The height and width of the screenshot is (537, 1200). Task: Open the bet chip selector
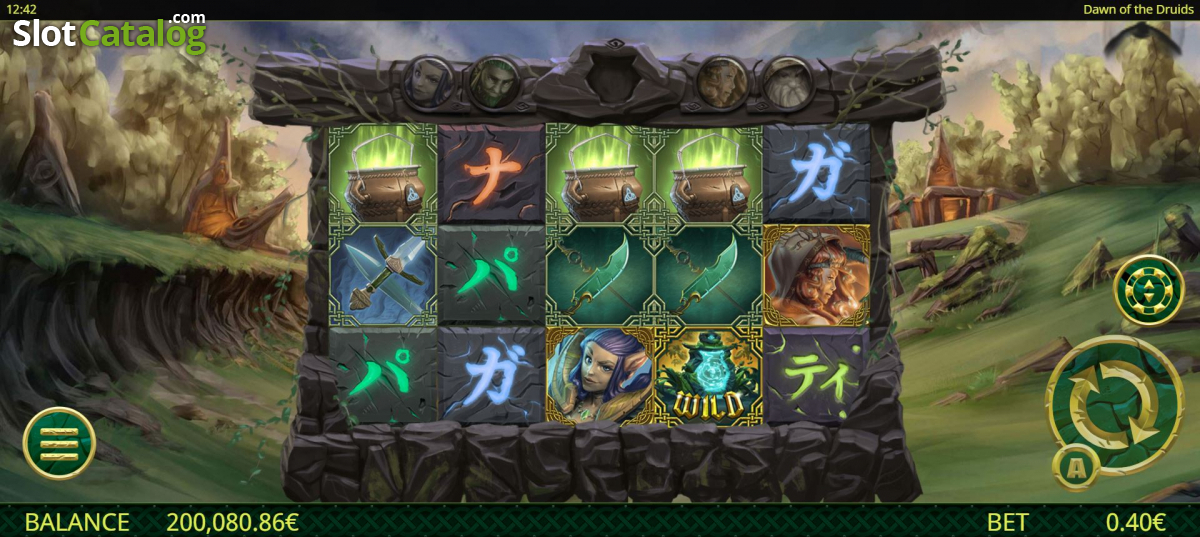(x=1148, y=290)
